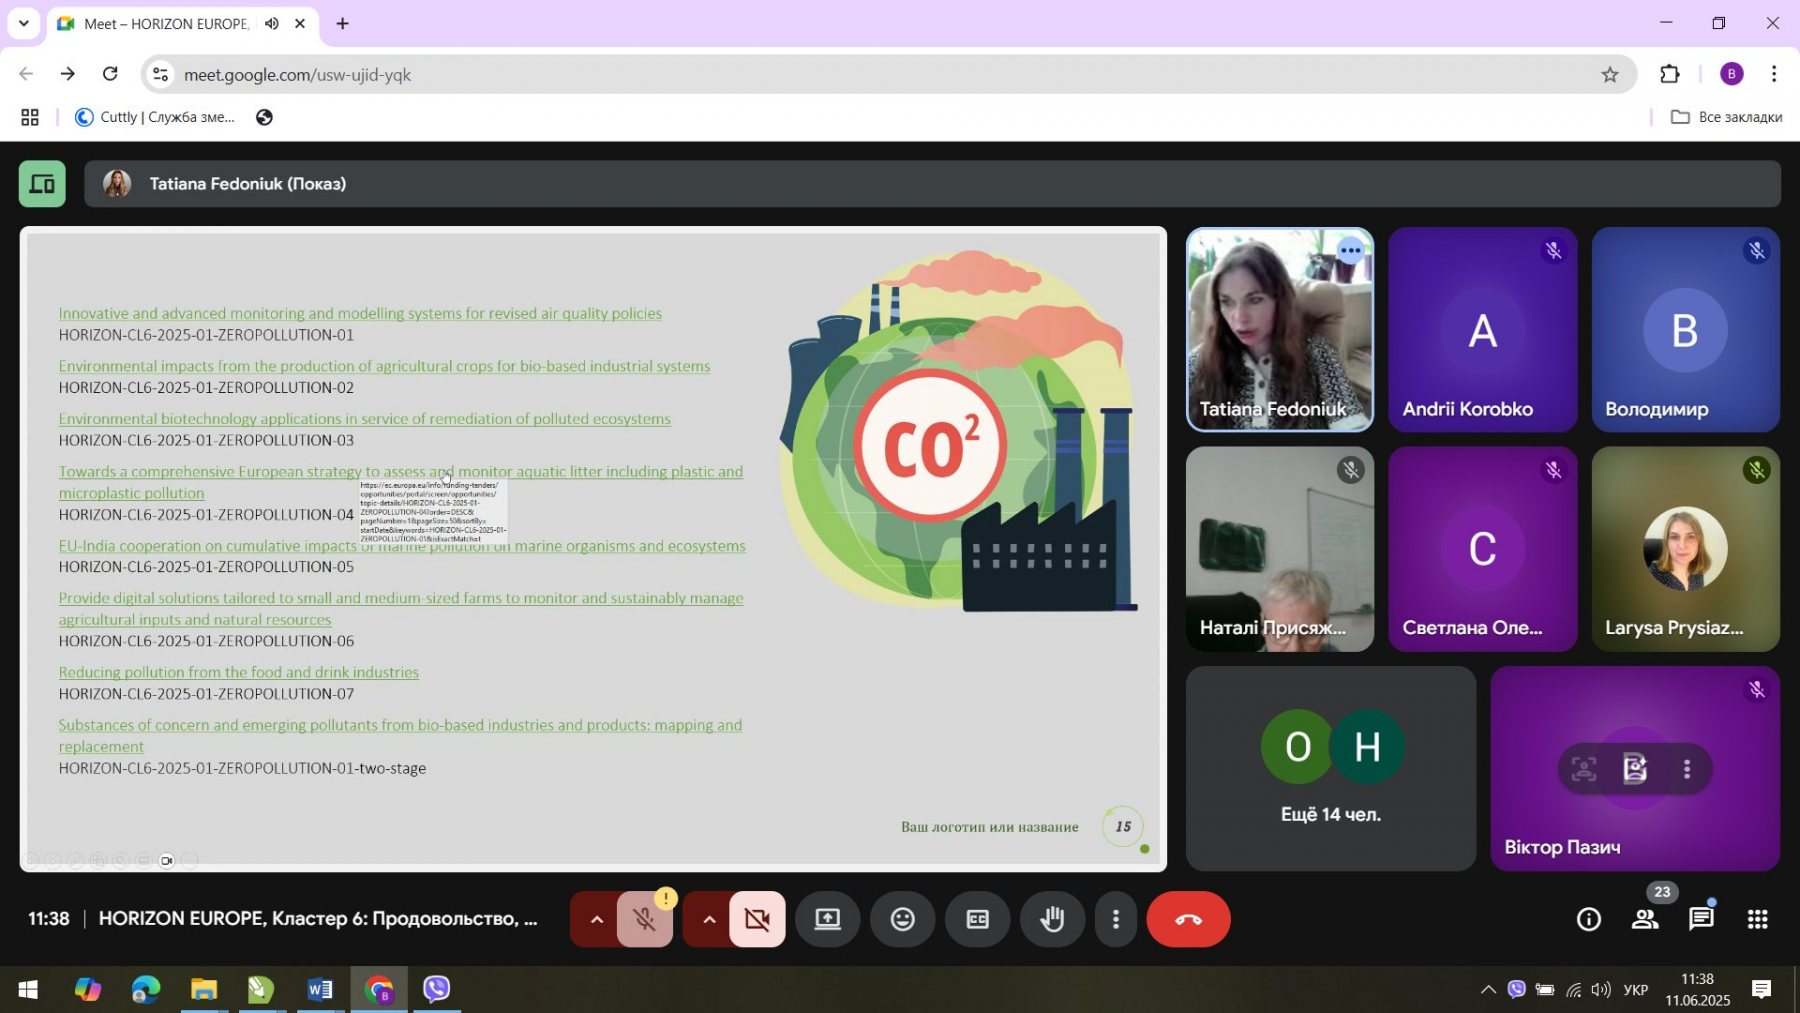Start presenting your screen
The image size is (1800, 1013).
[x=828, y=919]
